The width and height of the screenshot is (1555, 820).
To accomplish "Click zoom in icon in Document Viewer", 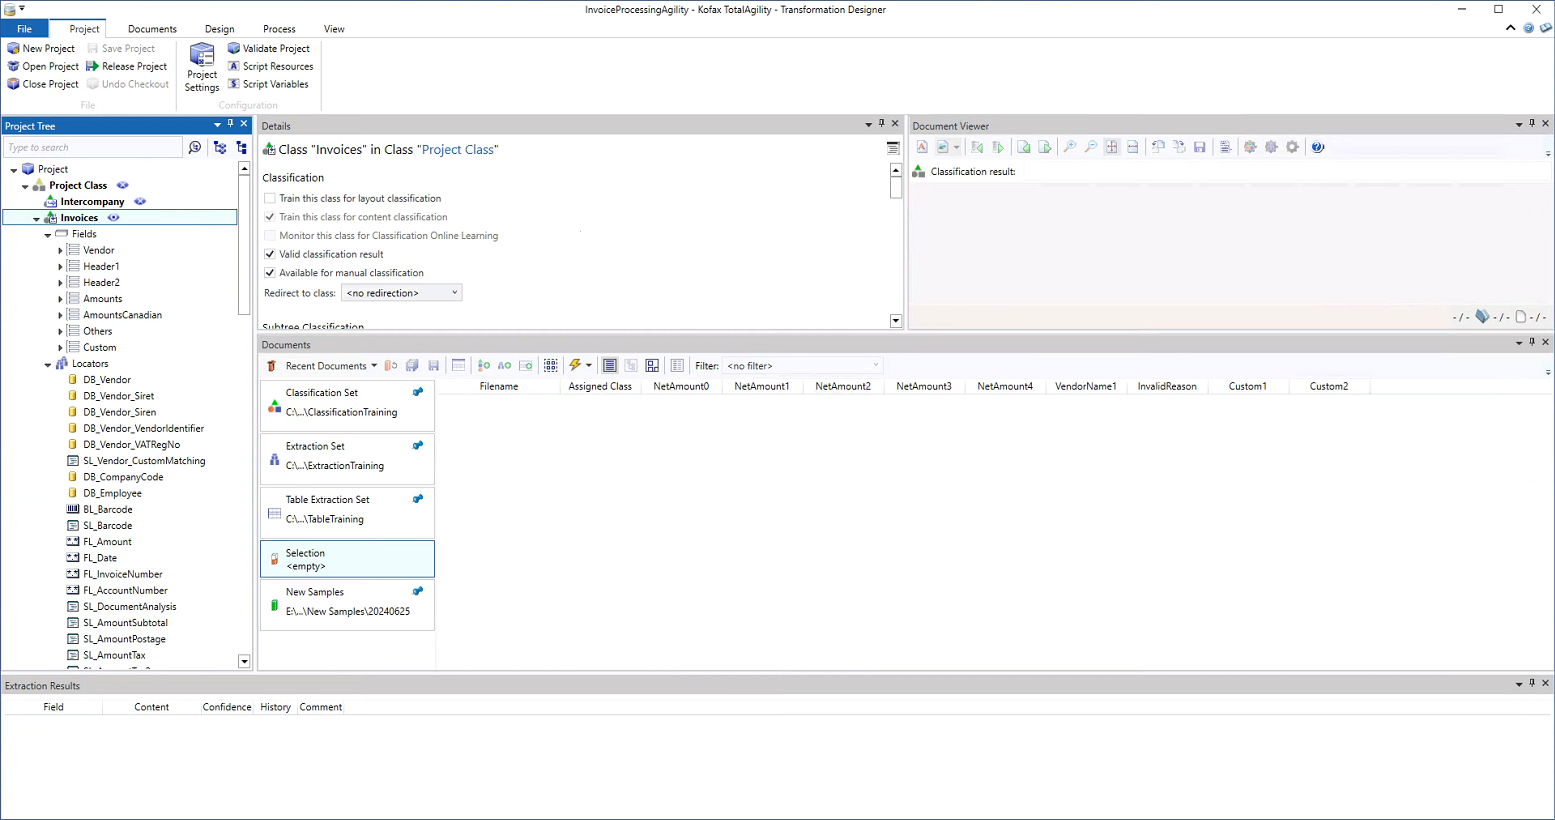I will tap(1069, 147).
